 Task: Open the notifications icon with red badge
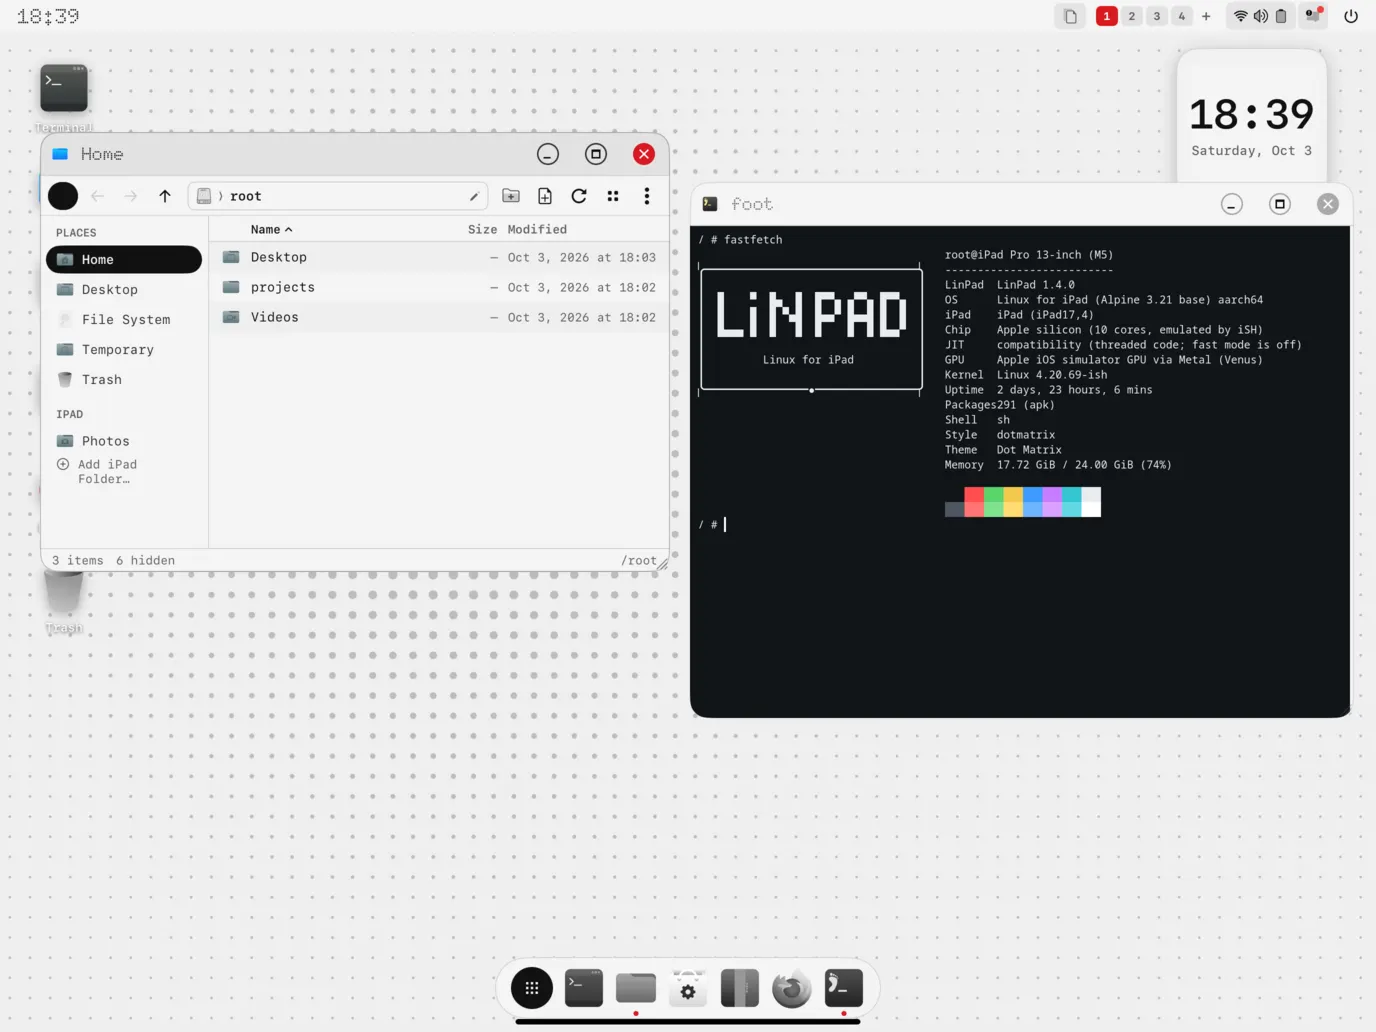1313,16
